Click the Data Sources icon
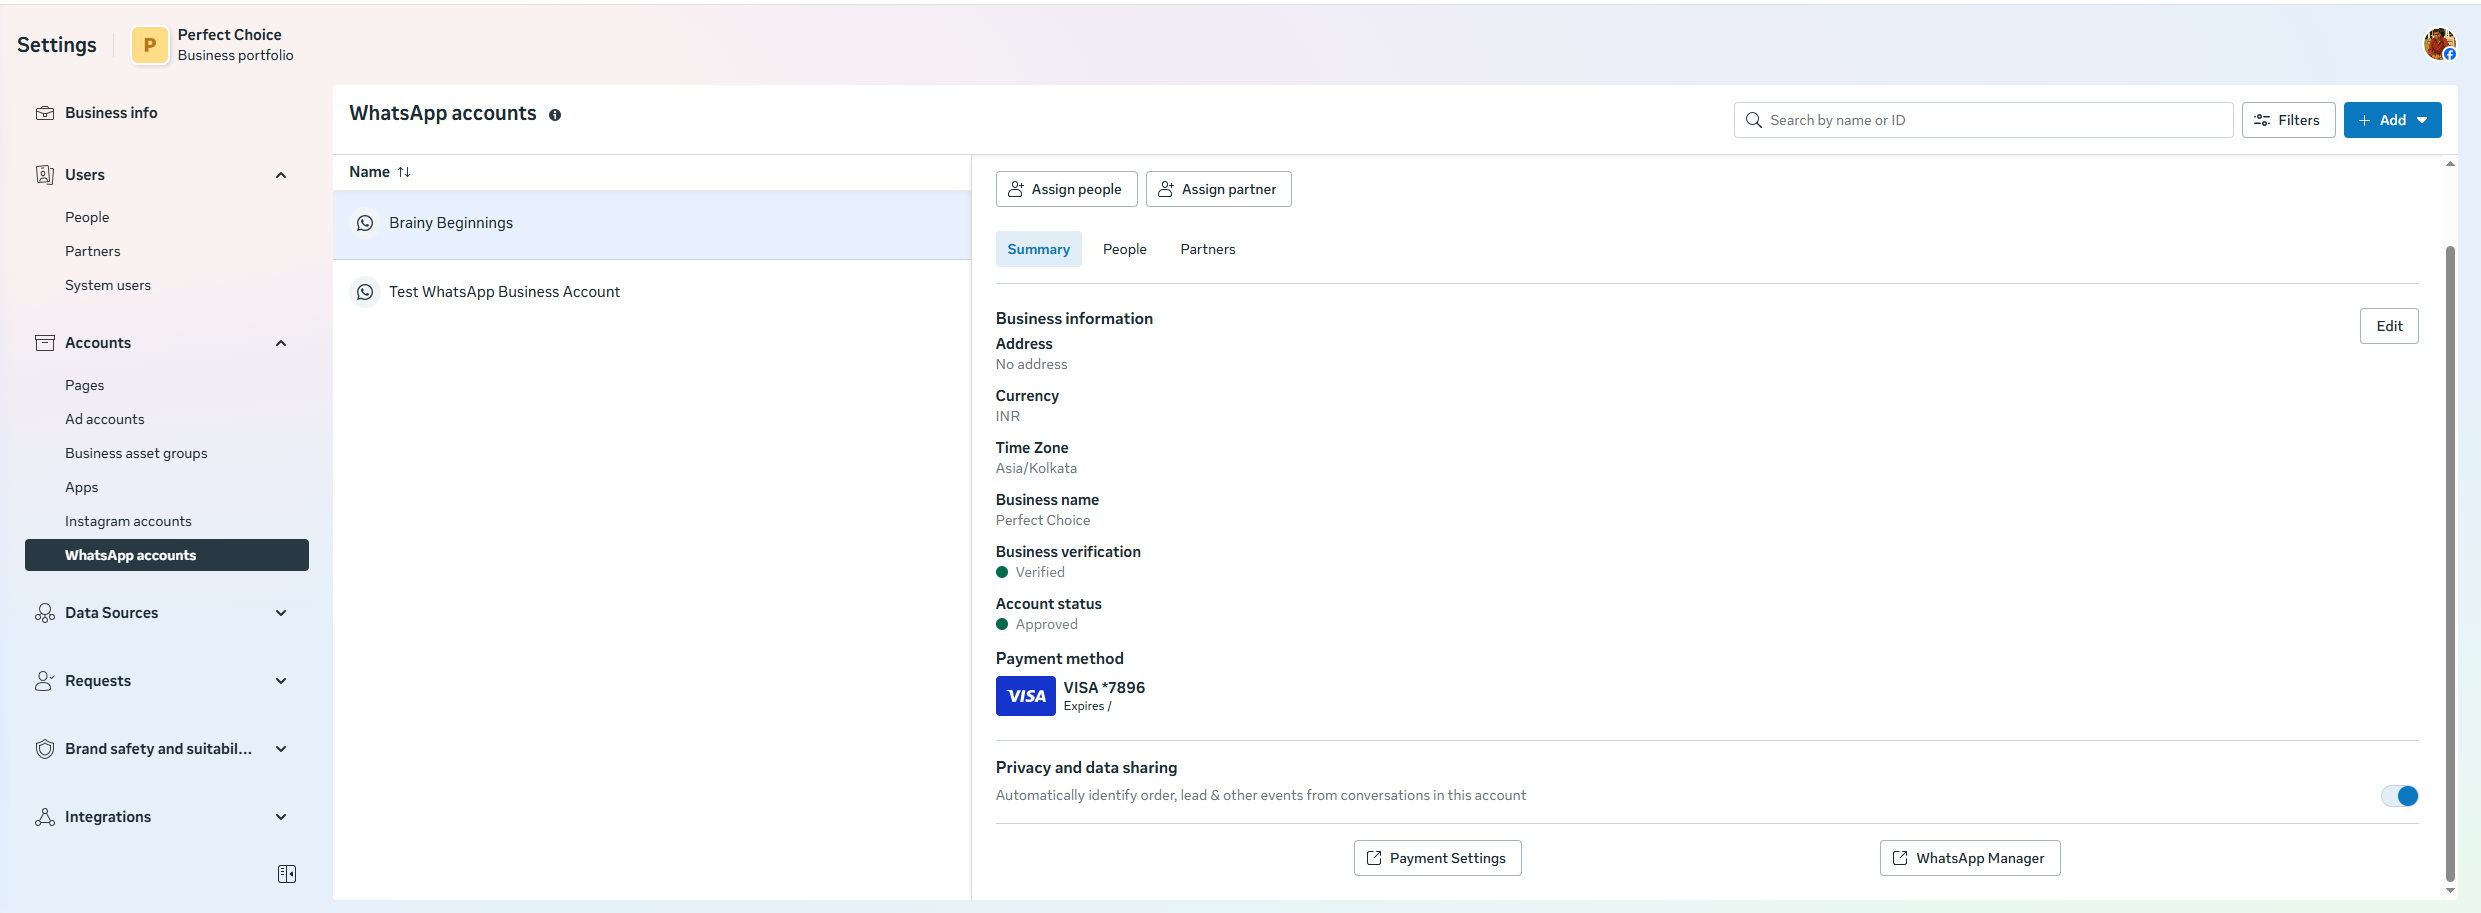 (x=45, y=613)
